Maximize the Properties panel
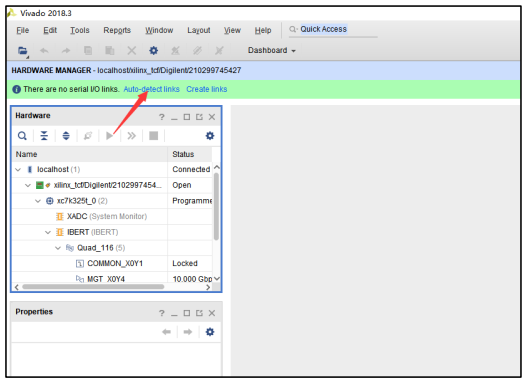 coord(187,313)
